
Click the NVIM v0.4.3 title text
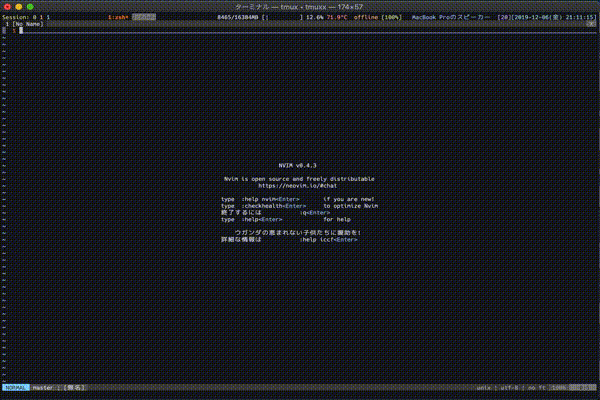pyautogui.click(x=297, y=166)
